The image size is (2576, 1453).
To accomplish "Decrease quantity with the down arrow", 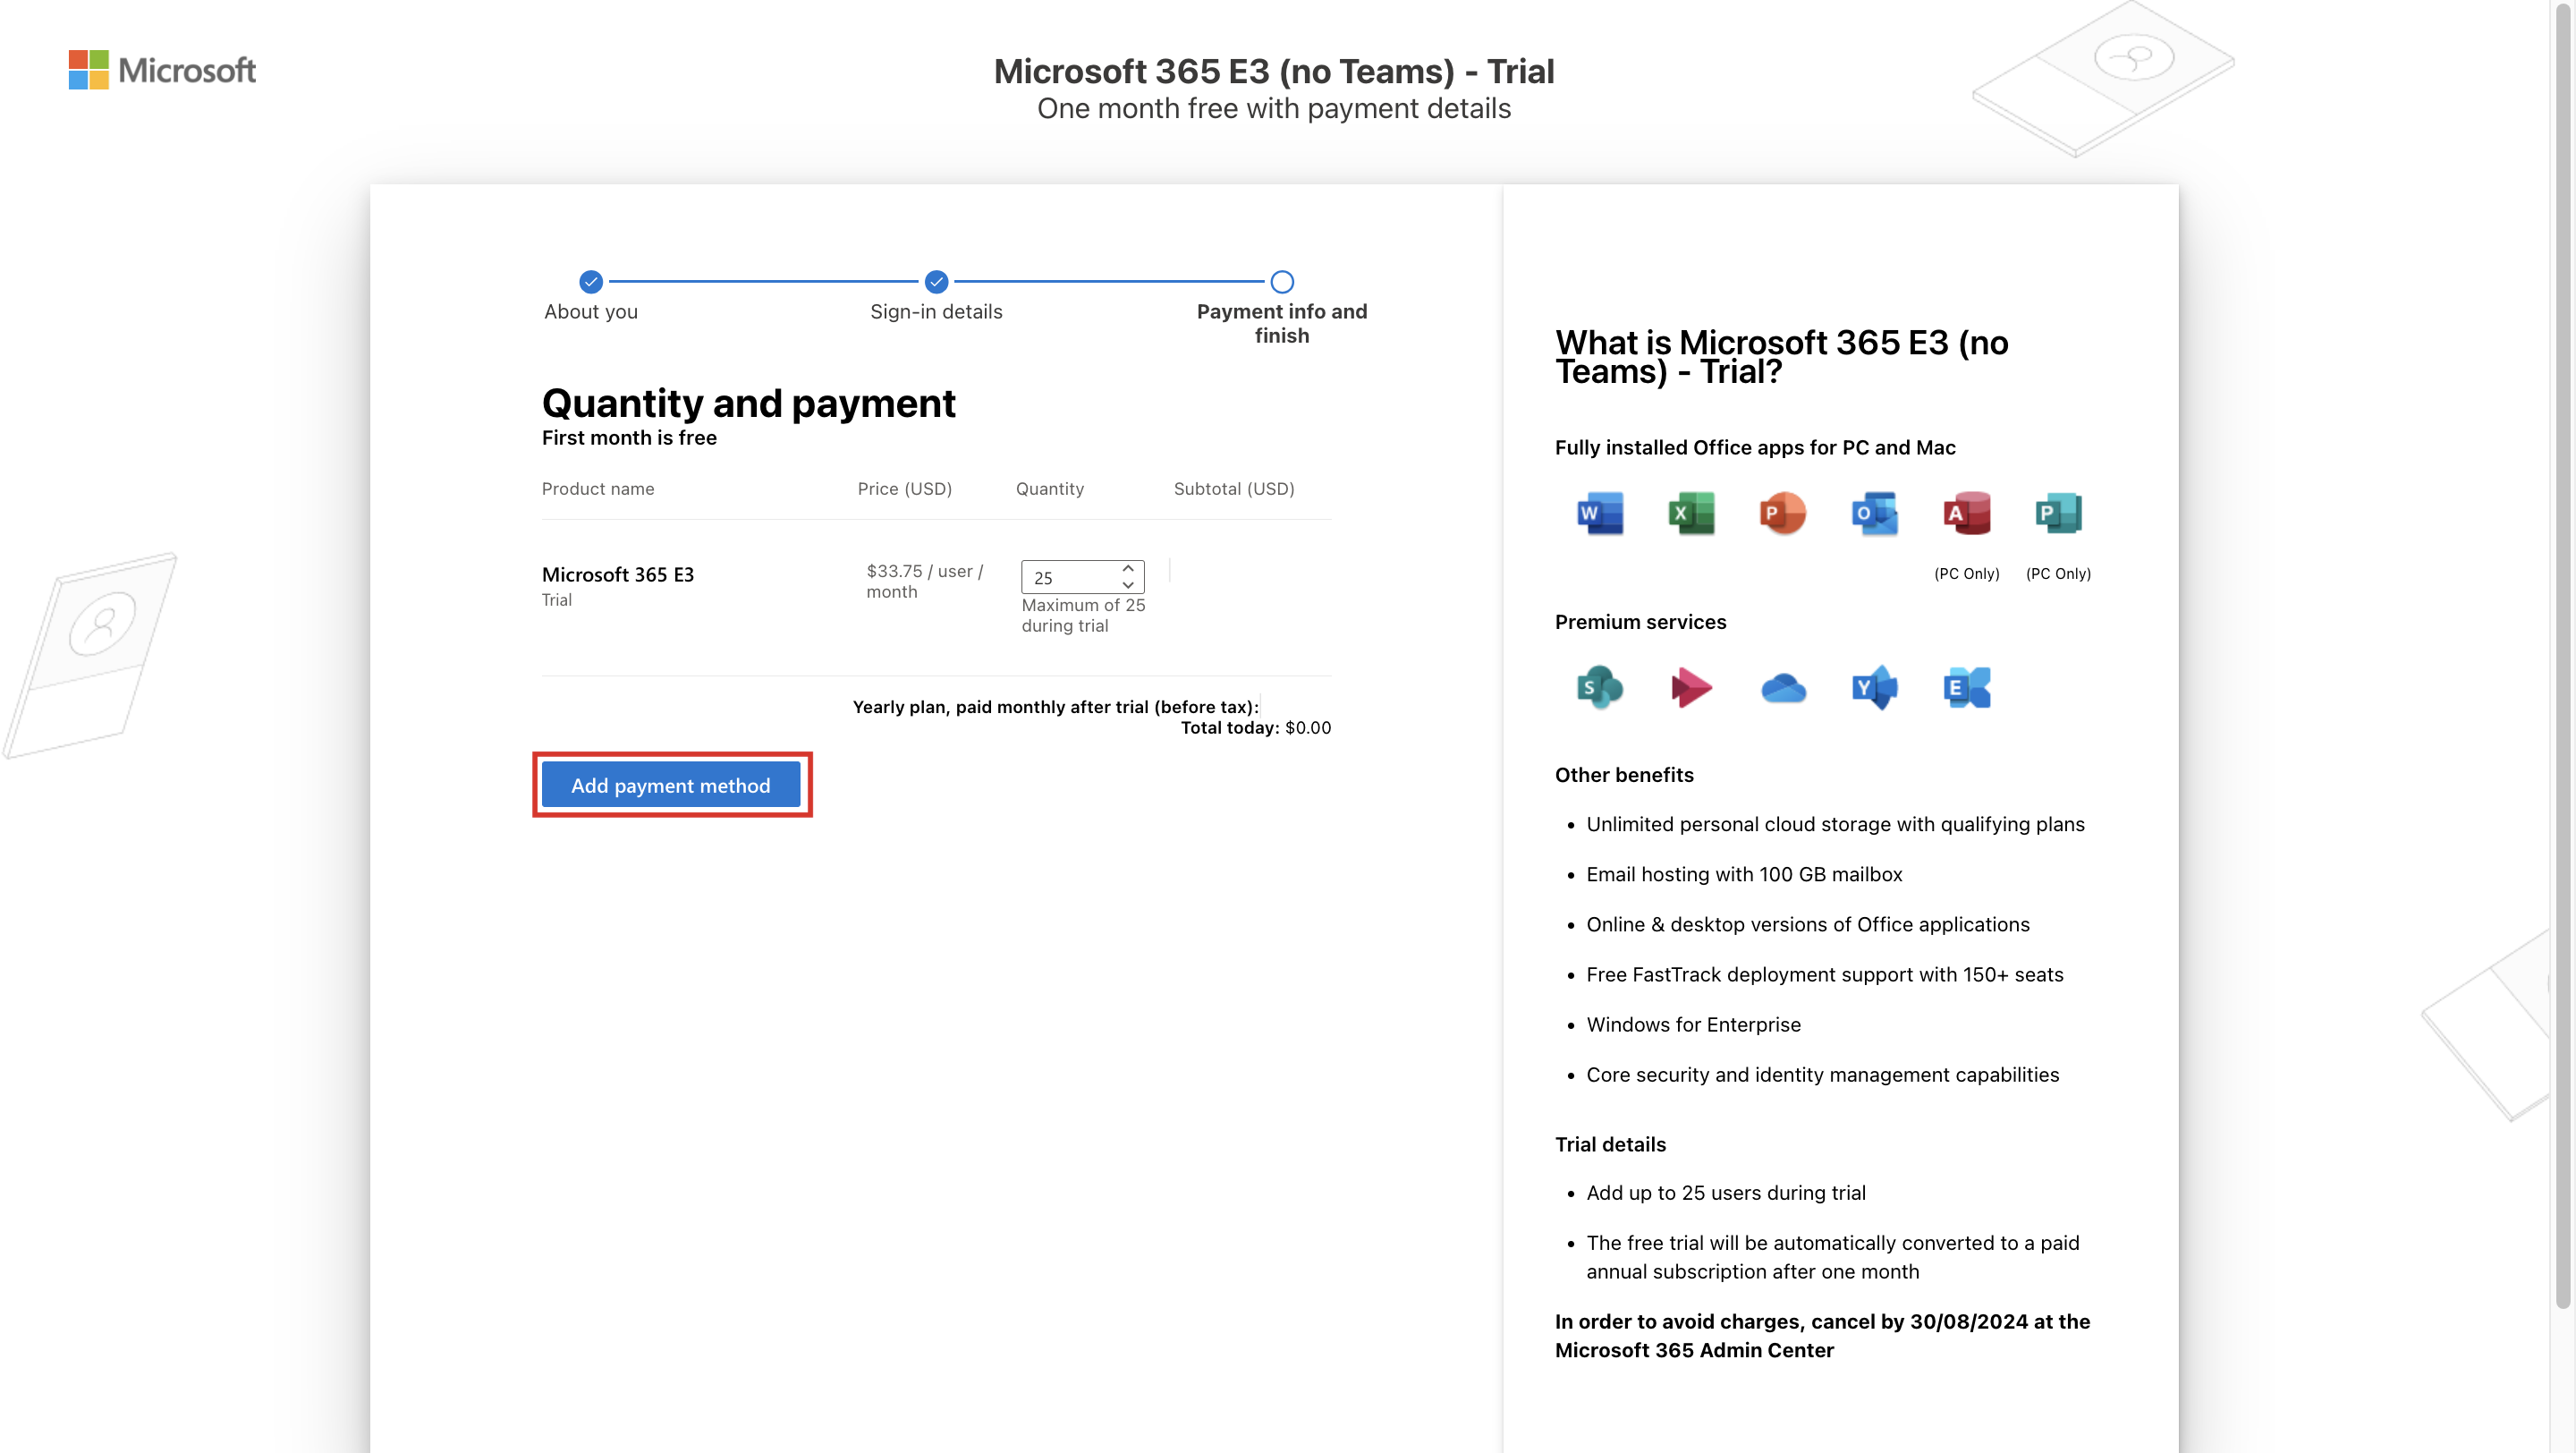I will [x=1128, y=585].
